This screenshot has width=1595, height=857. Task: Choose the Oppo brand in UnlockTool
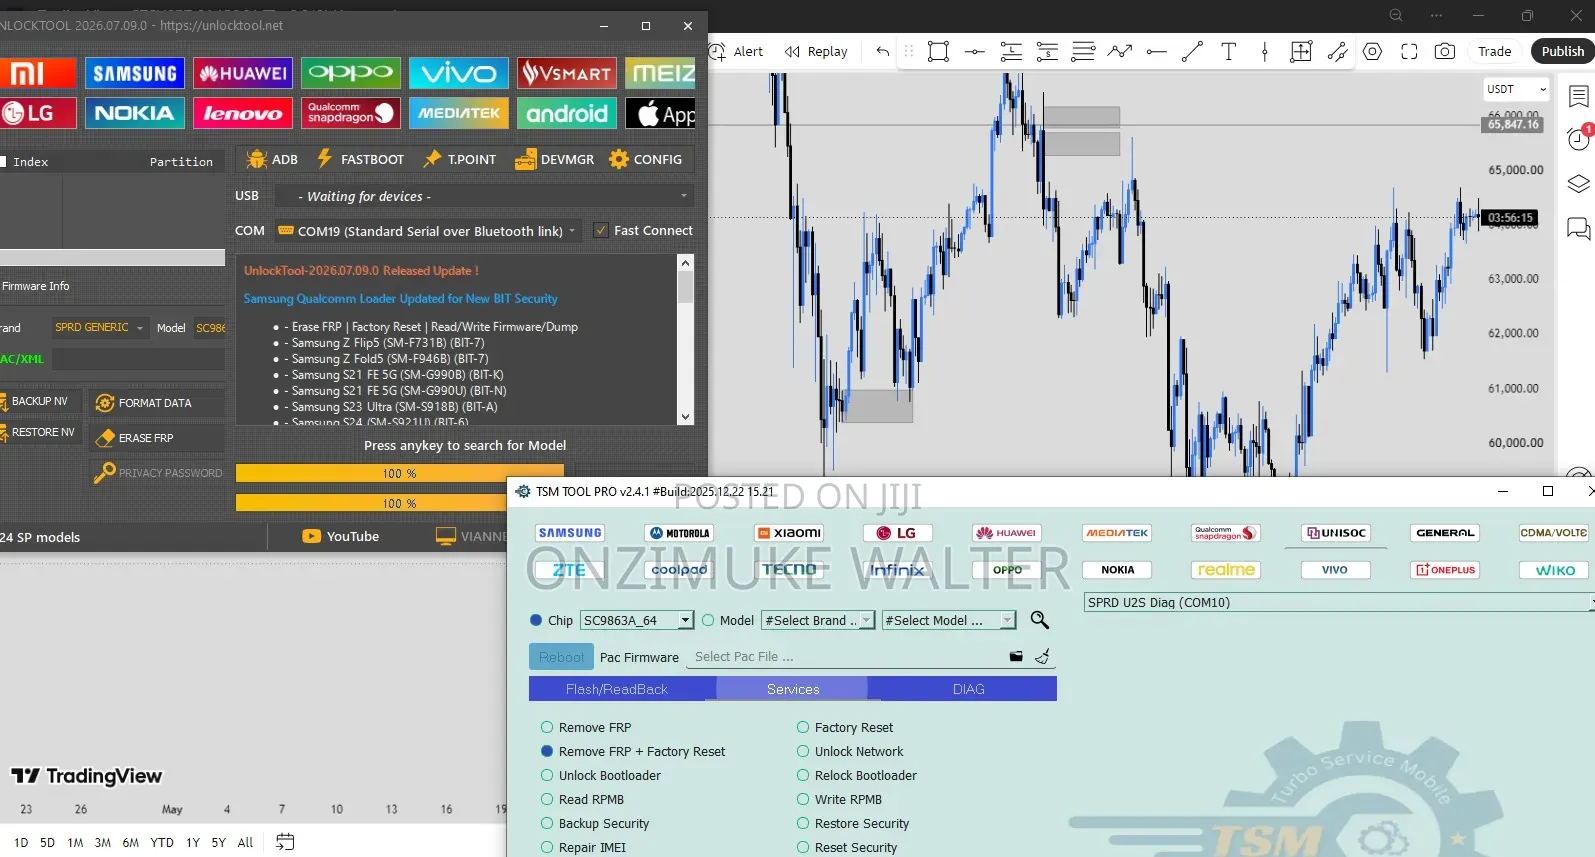(351, 73)
